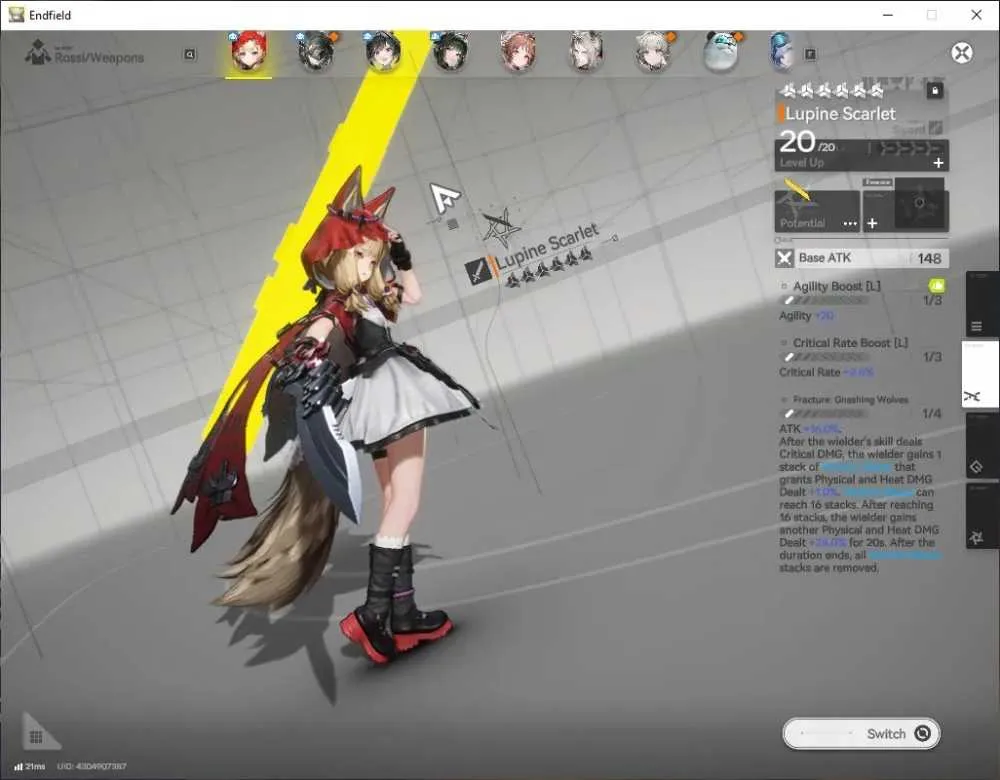Open the highlighted weapon side tab

[x=980, y=374]
